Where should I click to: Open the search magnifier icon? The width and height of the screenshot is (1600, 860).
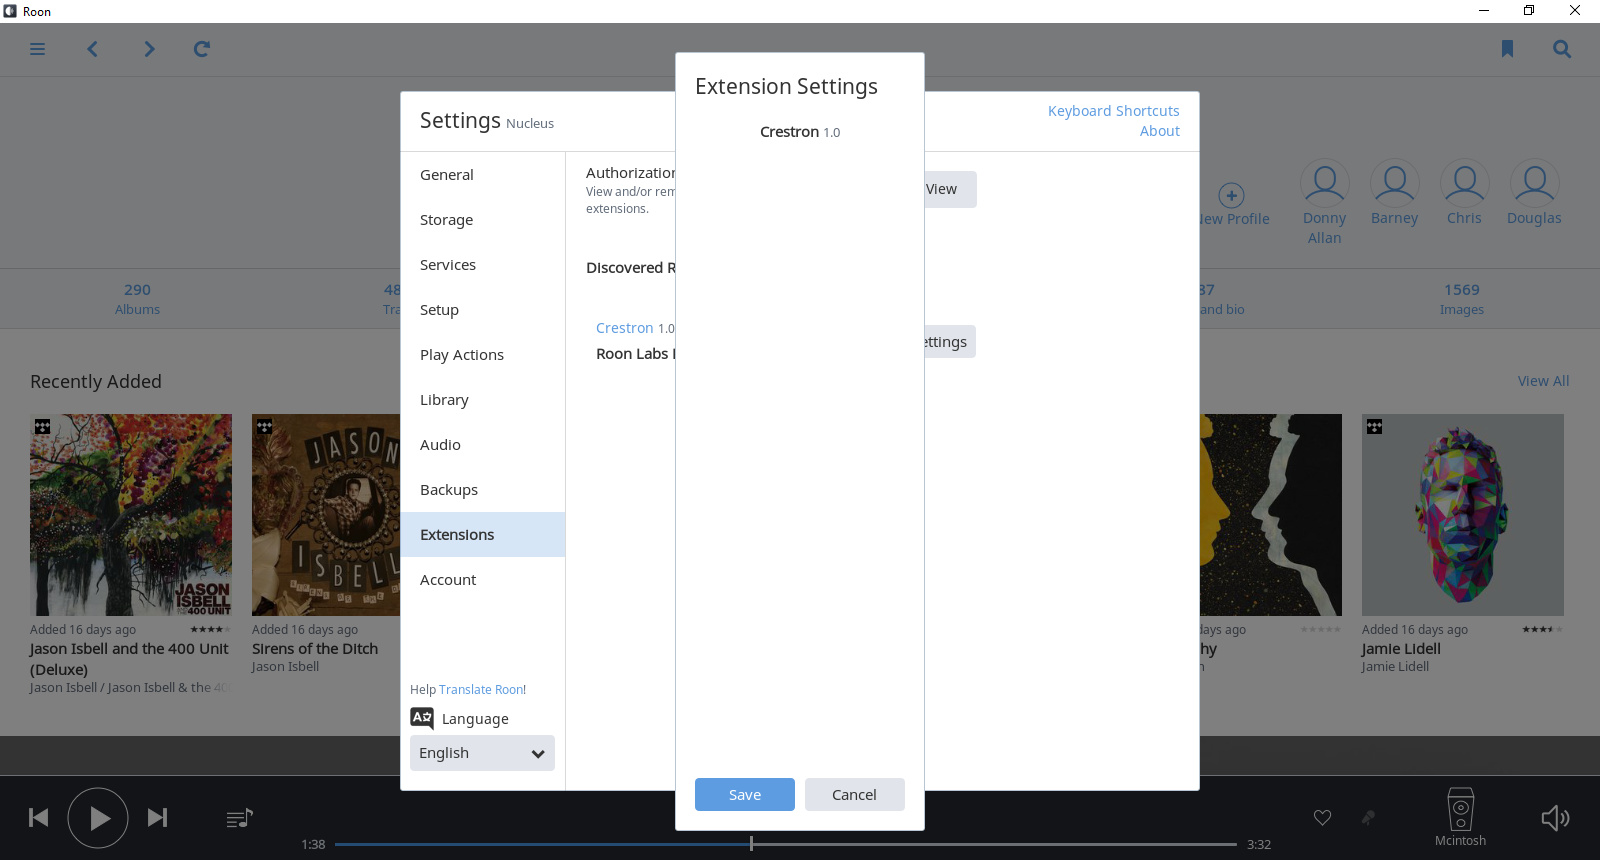(1562, 49)
